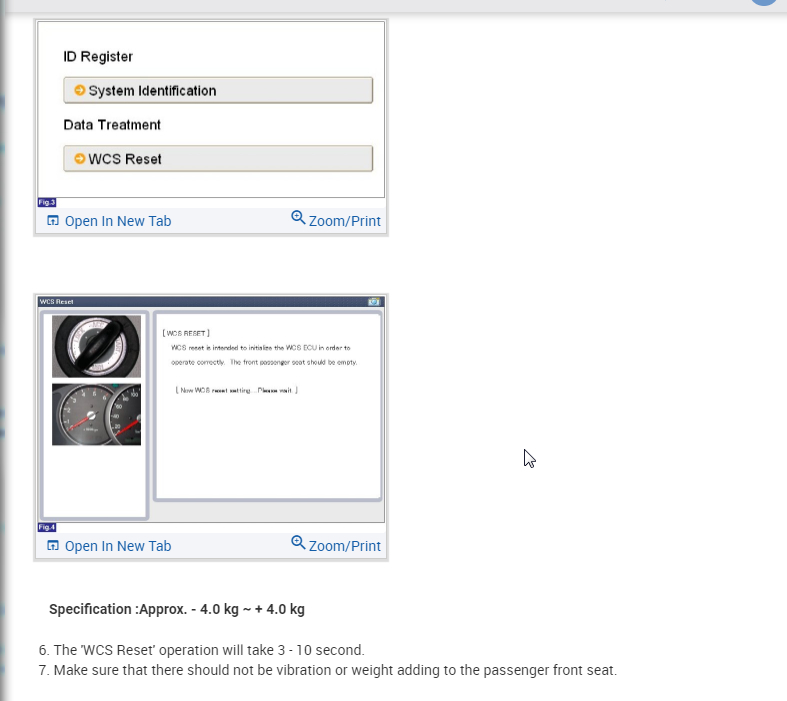The image size is (787, 701).
Task: Click the 'ID Register' heading text
Action: point(98,57)
